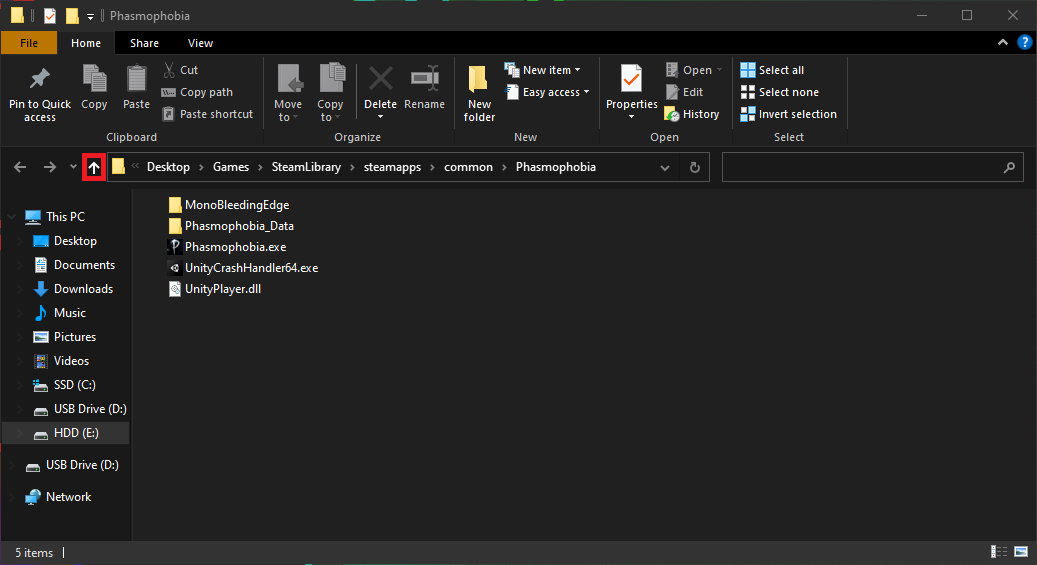Click Invert selection

click(788, 114)
